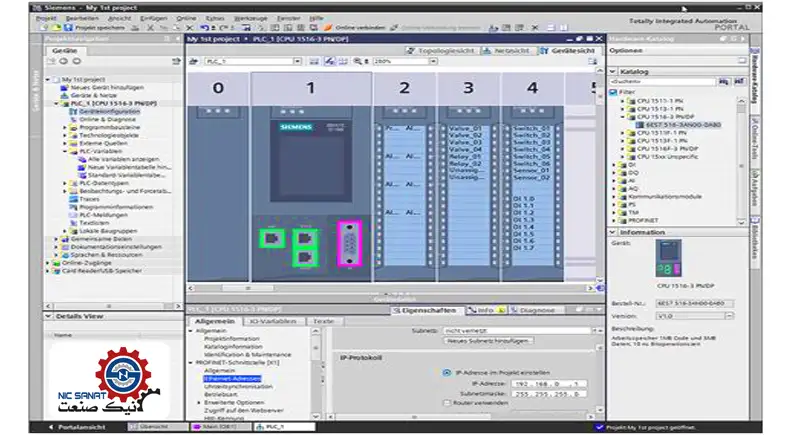Enable the Router verwenden checkbox
Viewport: 800px width, 435px height.
tap(447, 403)
